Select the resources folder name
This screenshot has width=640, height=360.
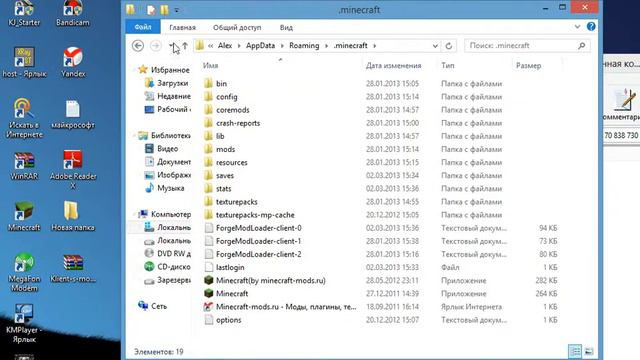pos(232,162)
